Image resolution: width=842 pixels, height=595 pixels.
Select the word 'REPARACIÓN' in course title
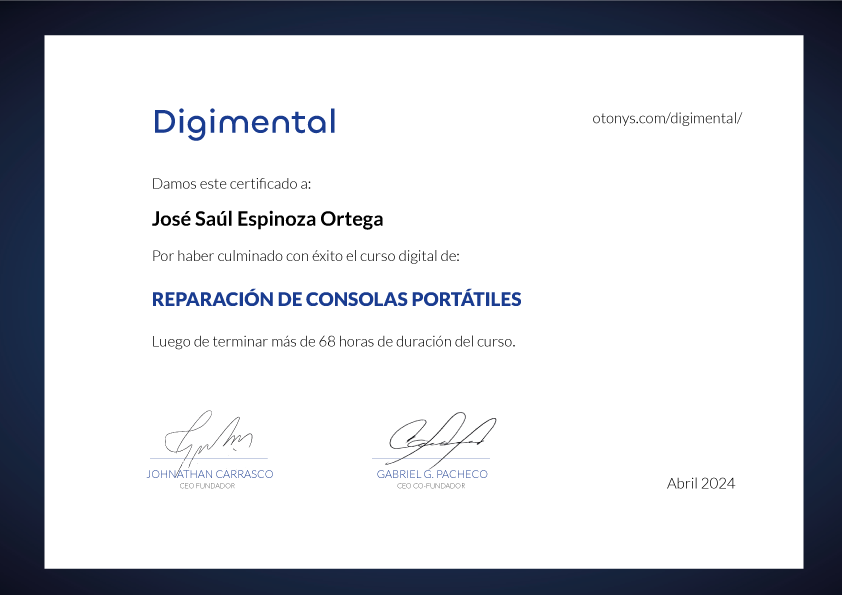click(x=212, y=299)
